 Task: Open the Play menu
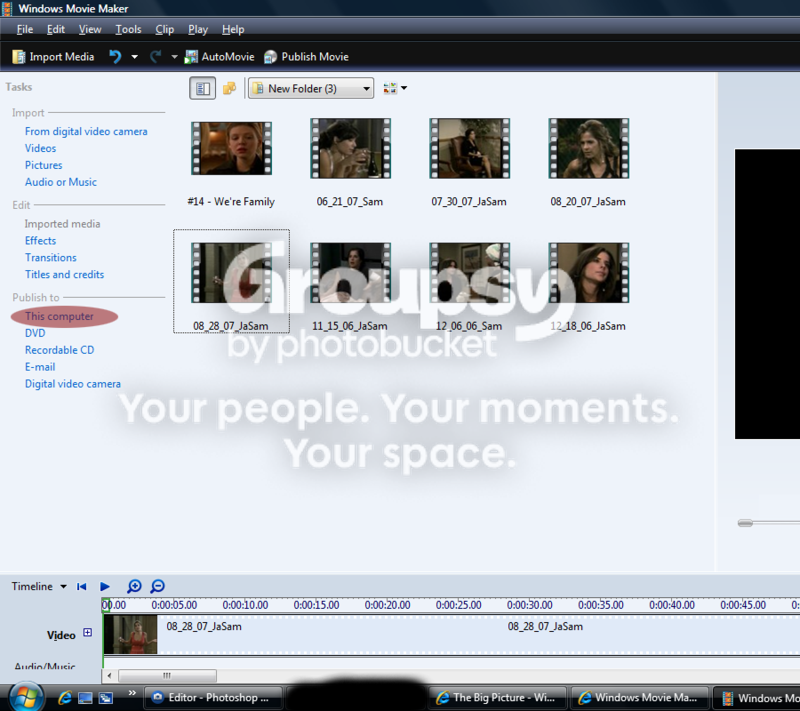tap(198, 30)
